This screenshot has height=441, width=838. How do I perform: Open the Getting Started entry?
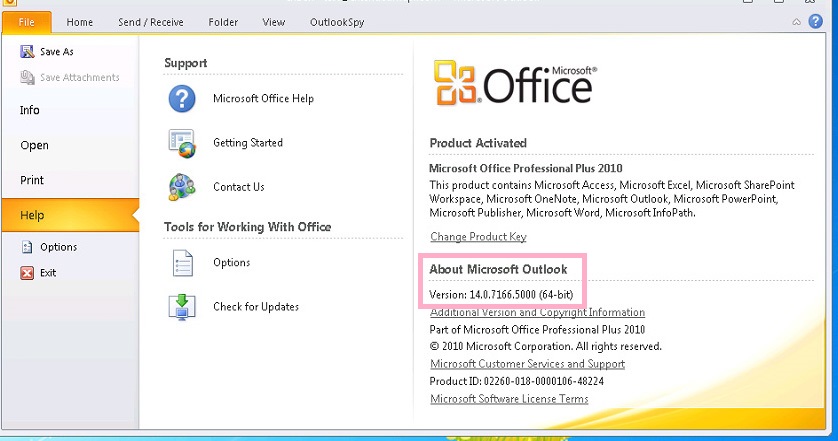[248, 143]
